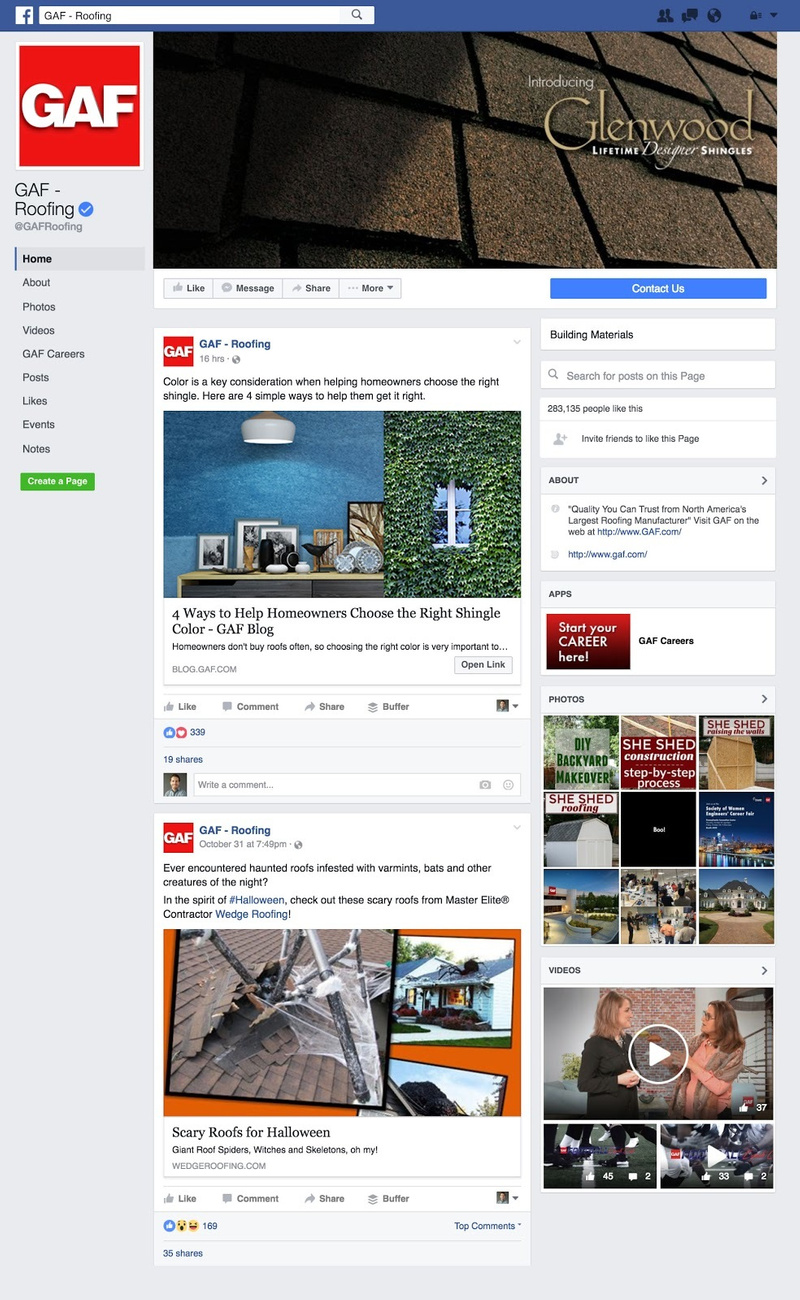This screenshot has width=800, height=1300.
Task: Click Buffer on the Halloween post
Action: (388, 1198)
